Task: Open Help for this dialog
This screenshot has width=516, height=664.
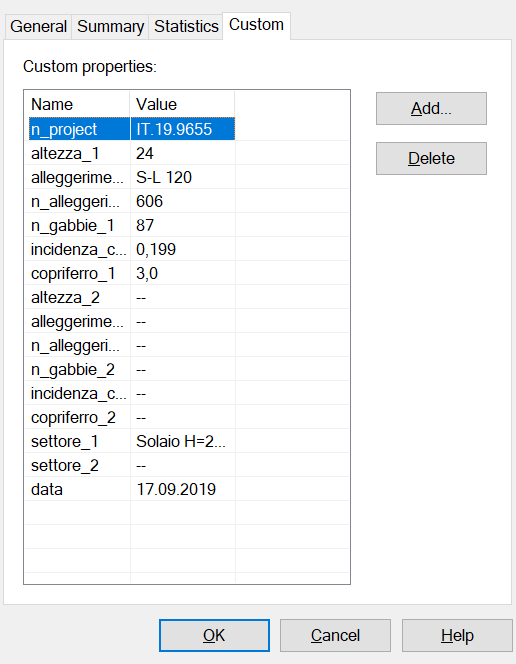Action: tap(457, 635)
